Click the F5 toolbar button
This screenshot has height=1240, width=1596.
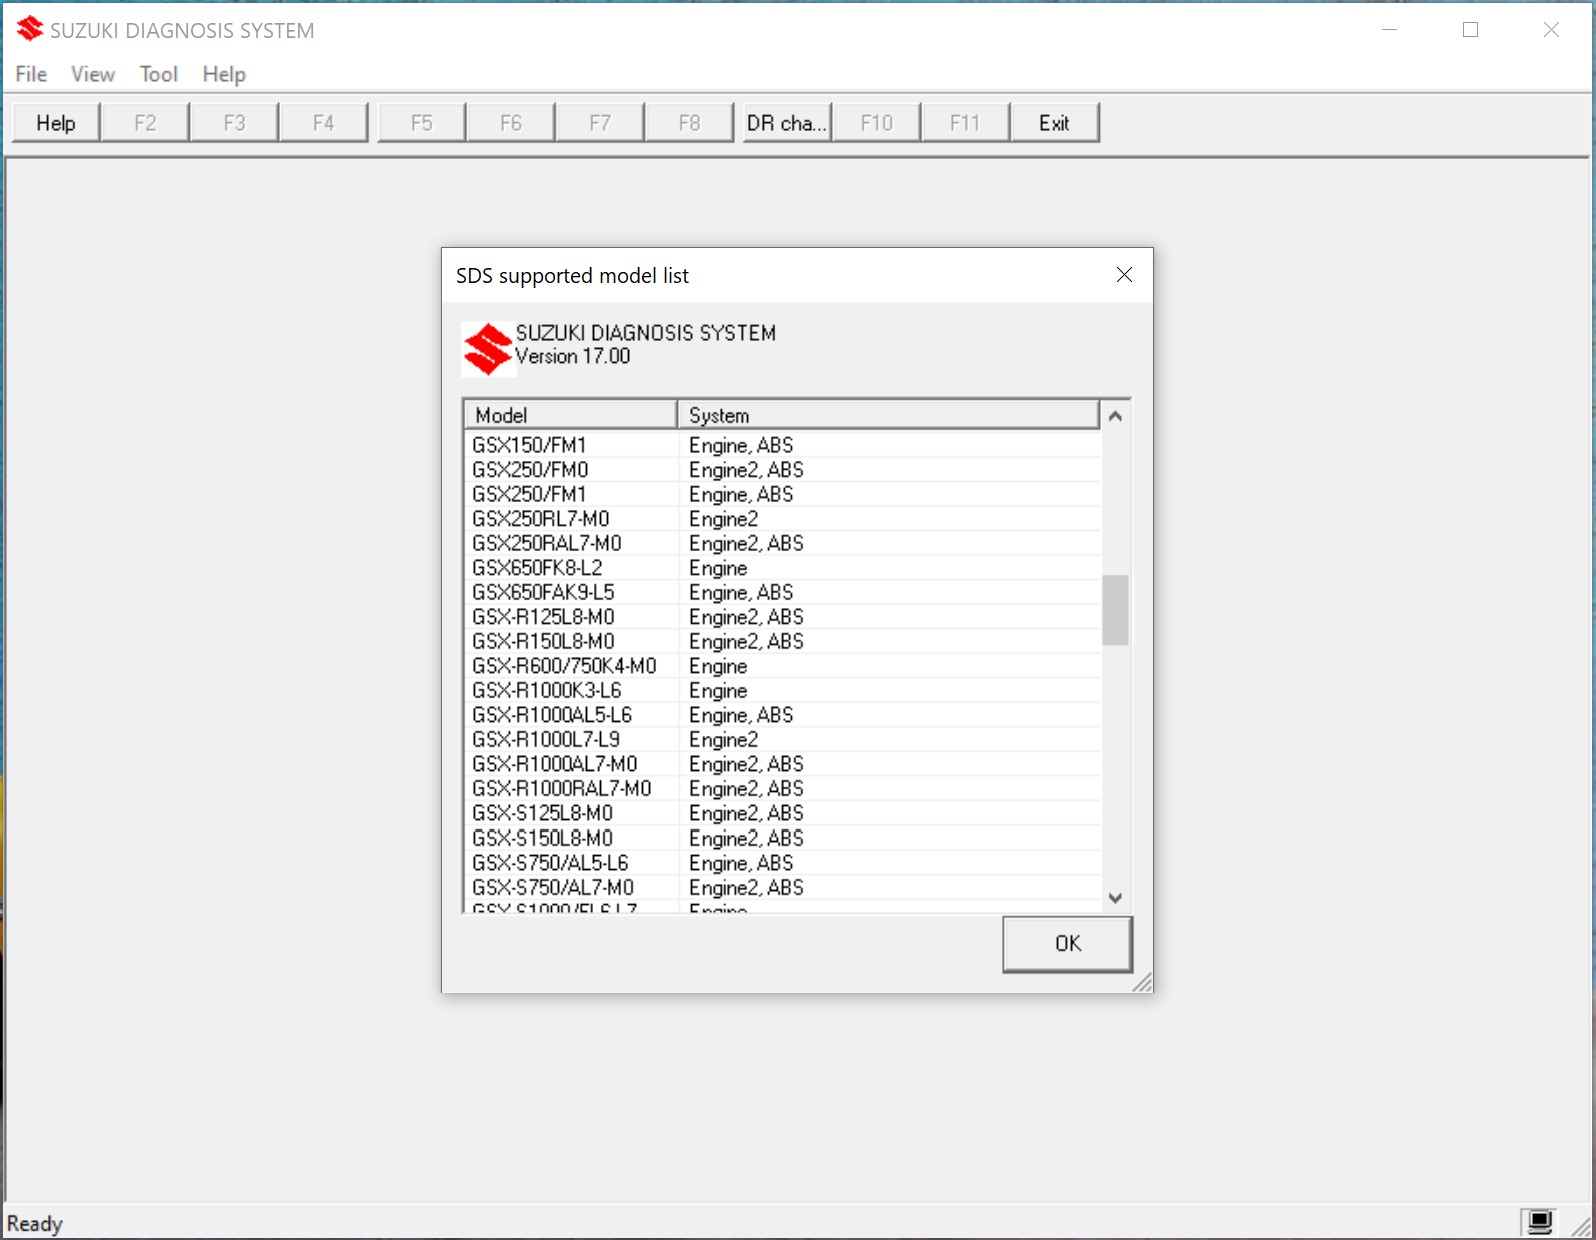pyautogui.click(x=422, y=122)
